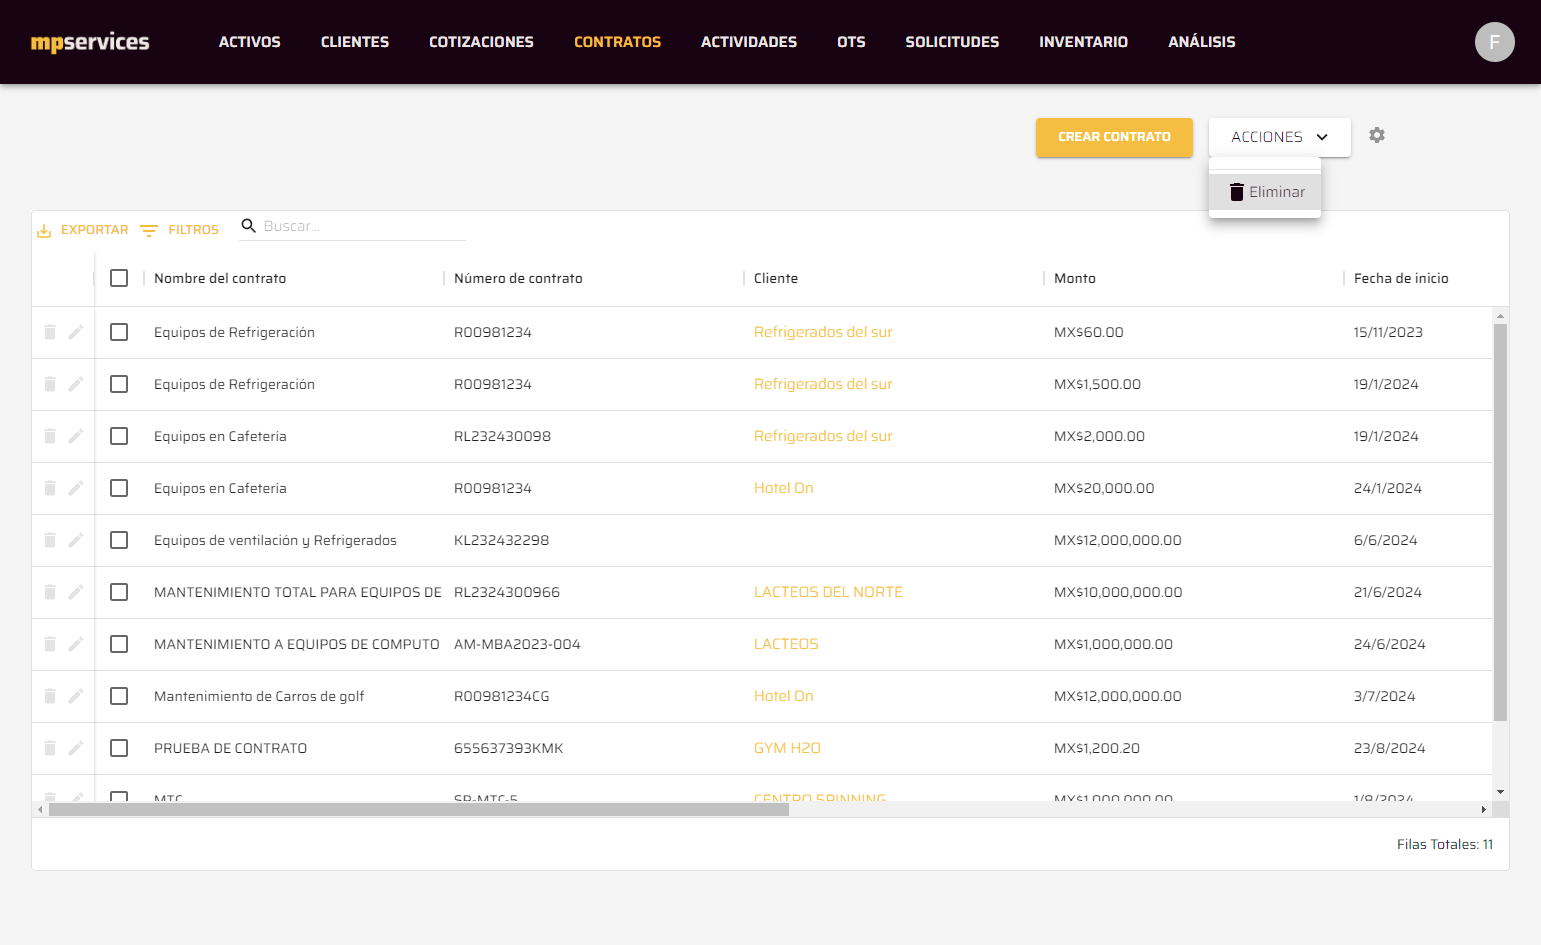Open the GYM H2O client link

787,748
